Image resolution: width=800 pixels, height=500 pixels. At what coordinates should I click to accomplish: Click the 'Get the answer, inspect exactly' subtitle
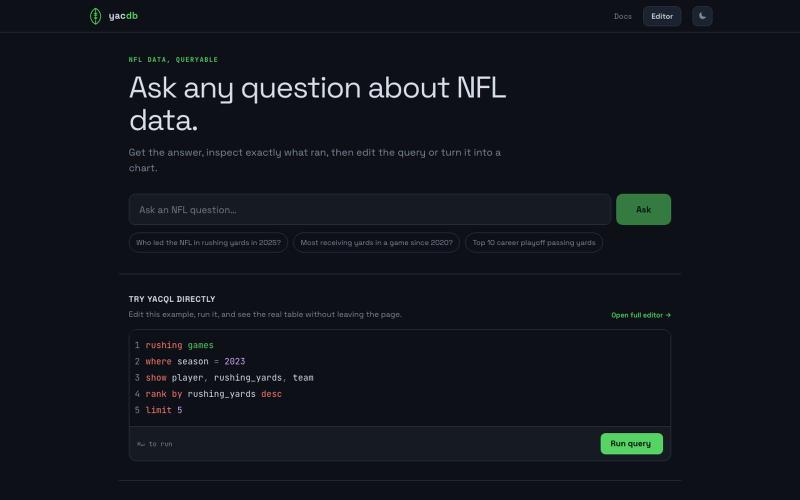coord(315,160)
